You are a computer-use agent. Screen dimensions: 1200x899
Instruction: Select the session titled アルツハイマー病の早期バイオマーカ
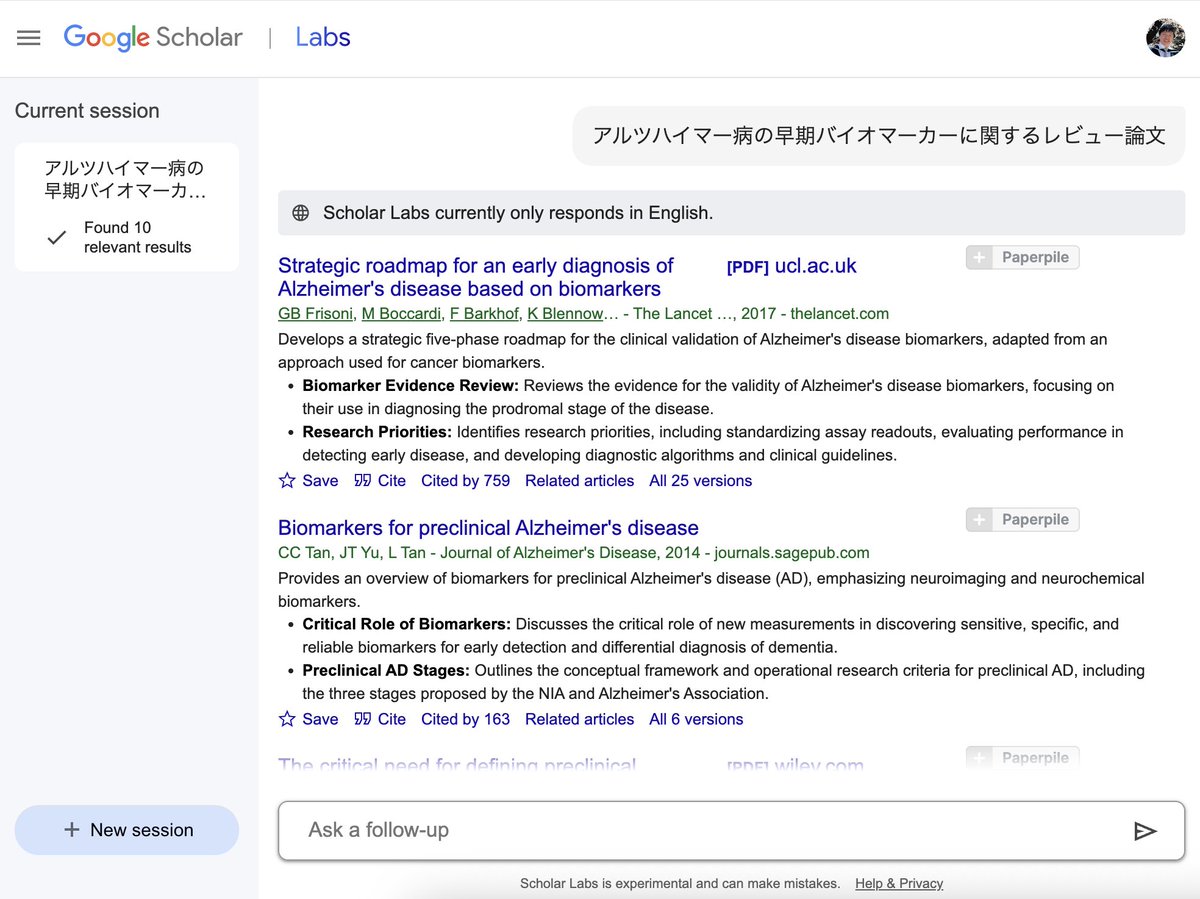pos(126,180)
